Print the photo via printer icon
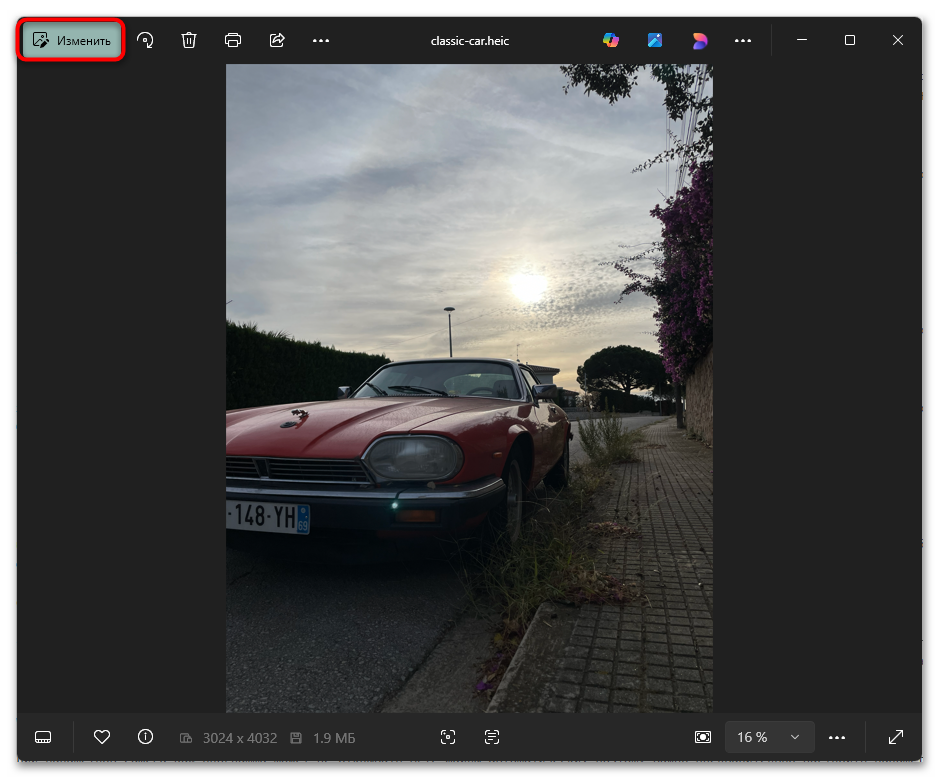This screenshot has width=939, height=778. pyautogui.click(x=233, y=40)
